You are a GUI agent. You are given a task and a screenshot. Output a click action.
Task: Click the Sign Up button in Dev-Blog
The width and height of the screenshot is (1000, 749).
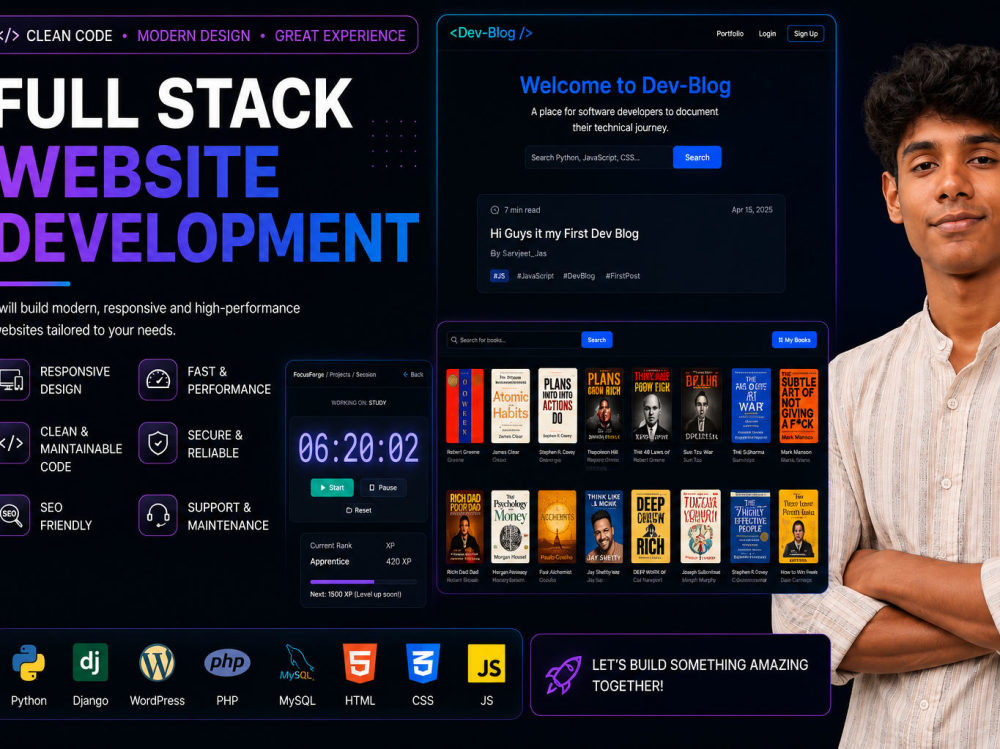tap(805, 34)
